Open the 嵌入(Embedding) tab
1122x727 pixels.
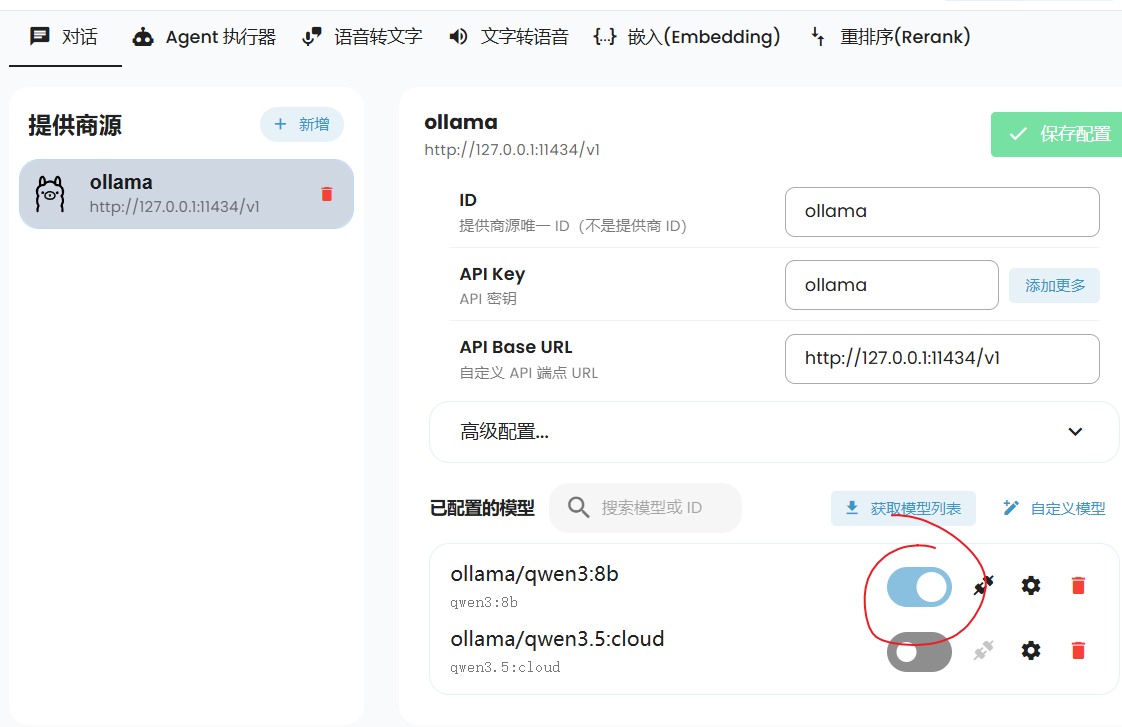[687, 36]
